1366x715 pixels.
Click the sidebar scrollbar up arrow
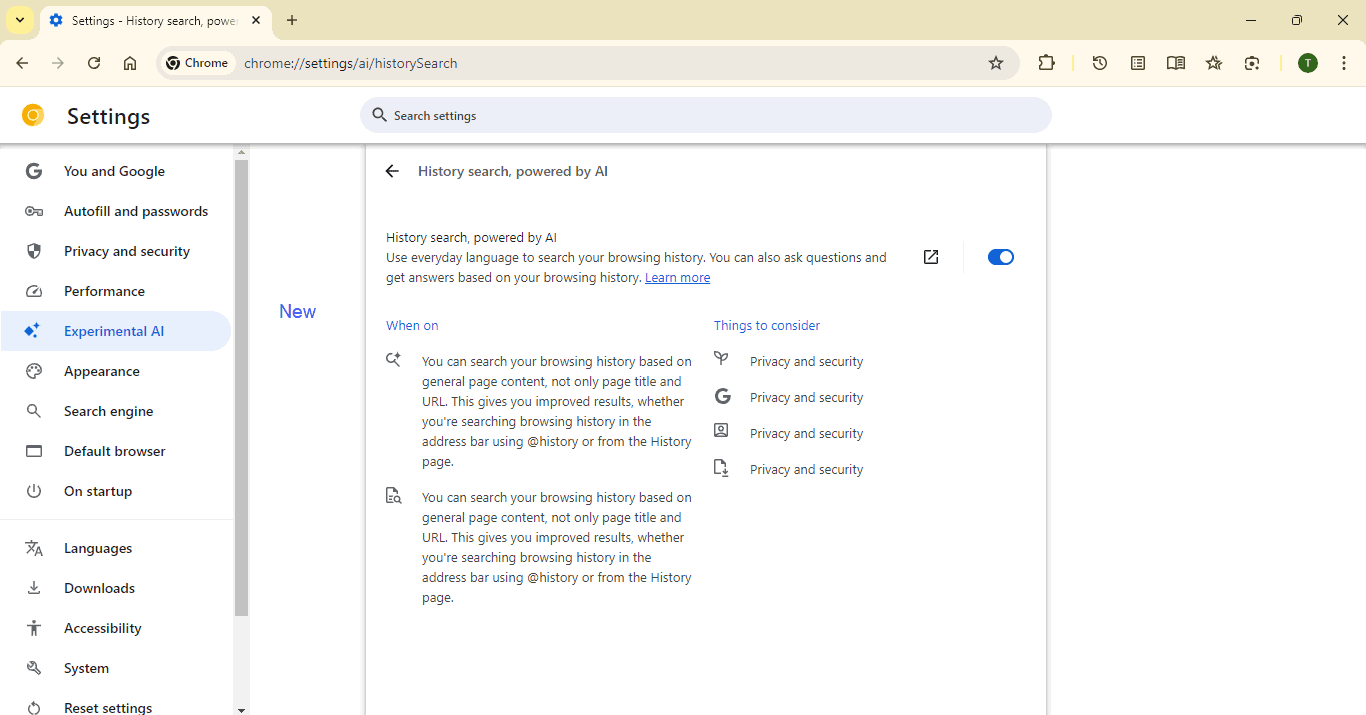click(x=241, y=153)
